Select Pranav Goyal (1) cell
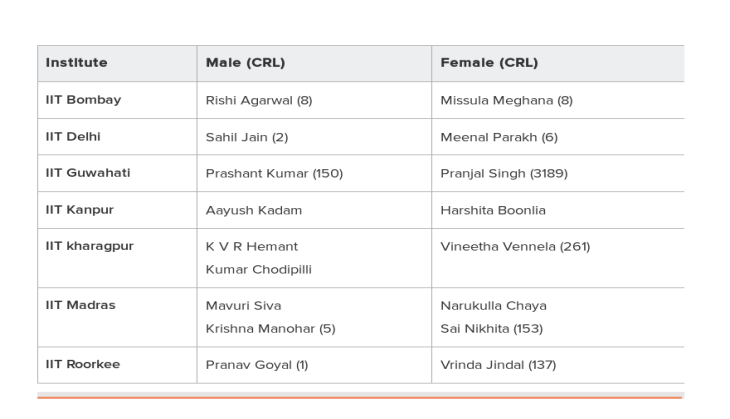 click(x=257, y=365)
